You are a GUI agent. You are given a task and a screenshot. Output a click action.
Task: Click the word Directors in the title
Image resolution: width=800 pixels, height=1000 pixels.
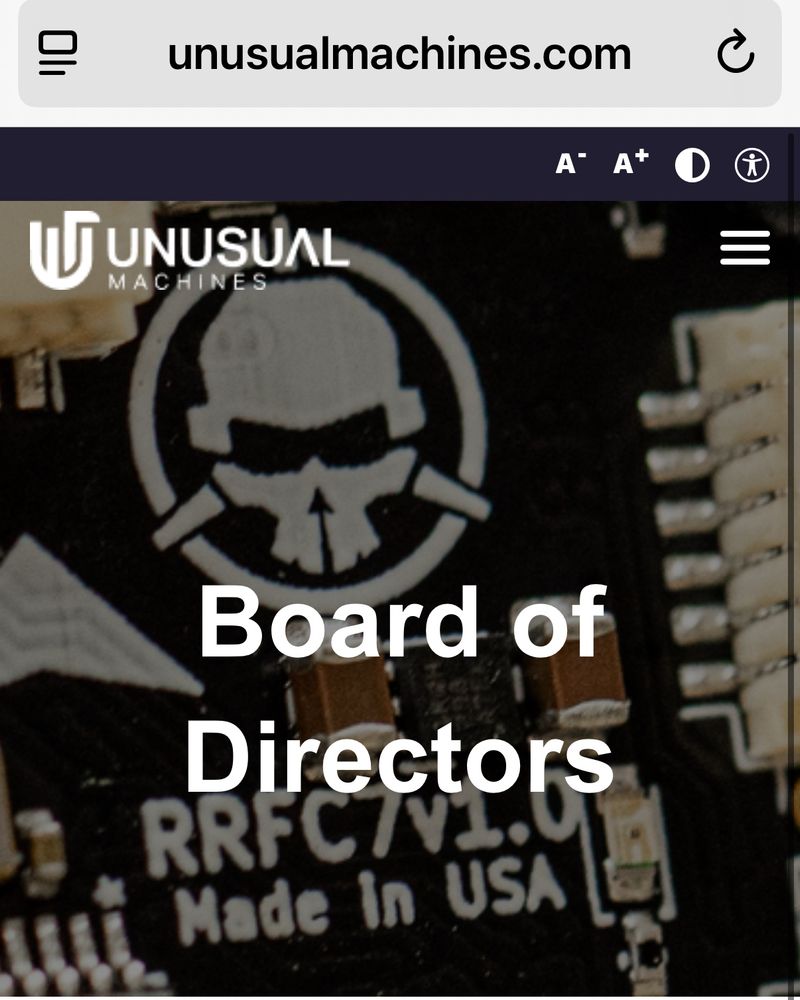(400, 757)
